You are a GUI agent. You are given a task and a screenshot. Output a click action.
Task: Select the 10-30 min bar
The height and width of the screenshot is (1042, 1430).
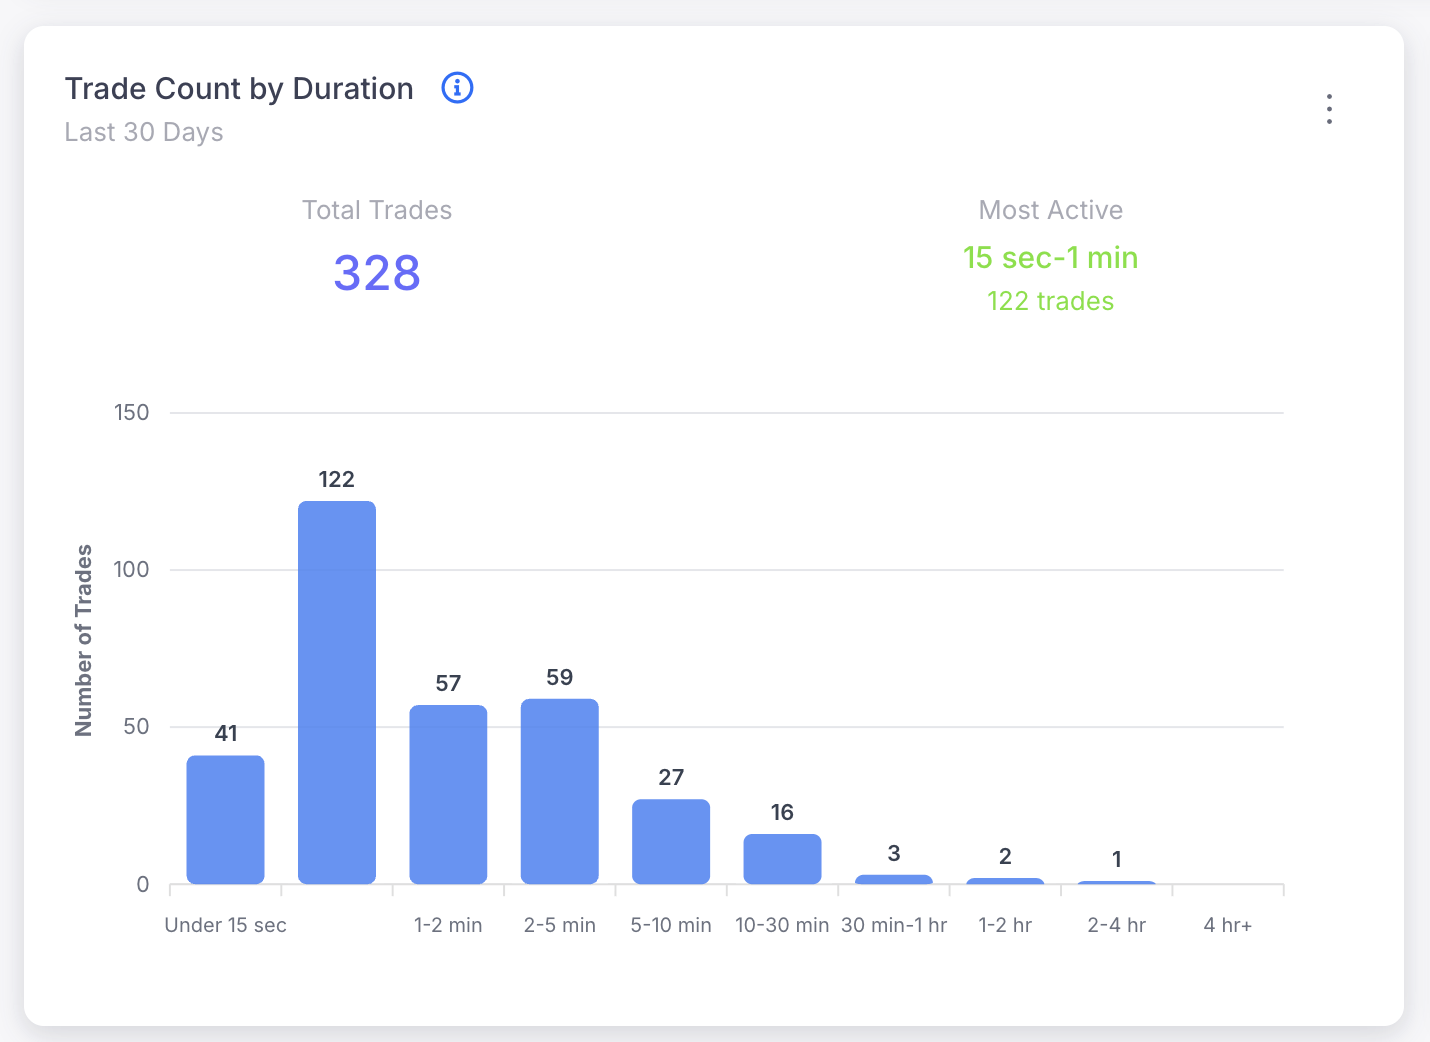tap(782, 859)
